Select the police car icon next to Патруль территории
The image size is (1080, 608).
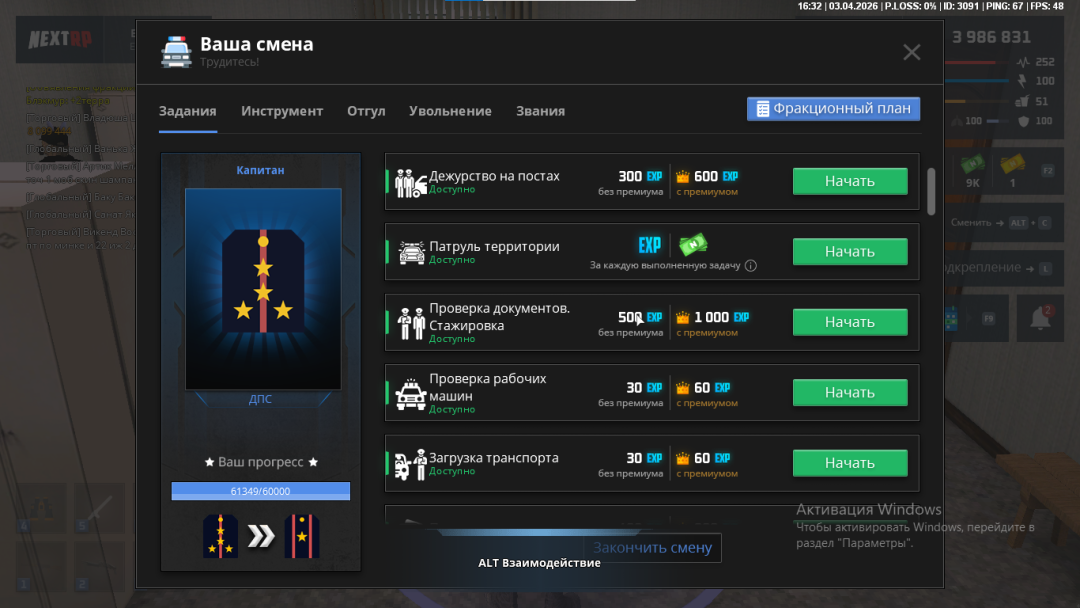click(410, 251)
